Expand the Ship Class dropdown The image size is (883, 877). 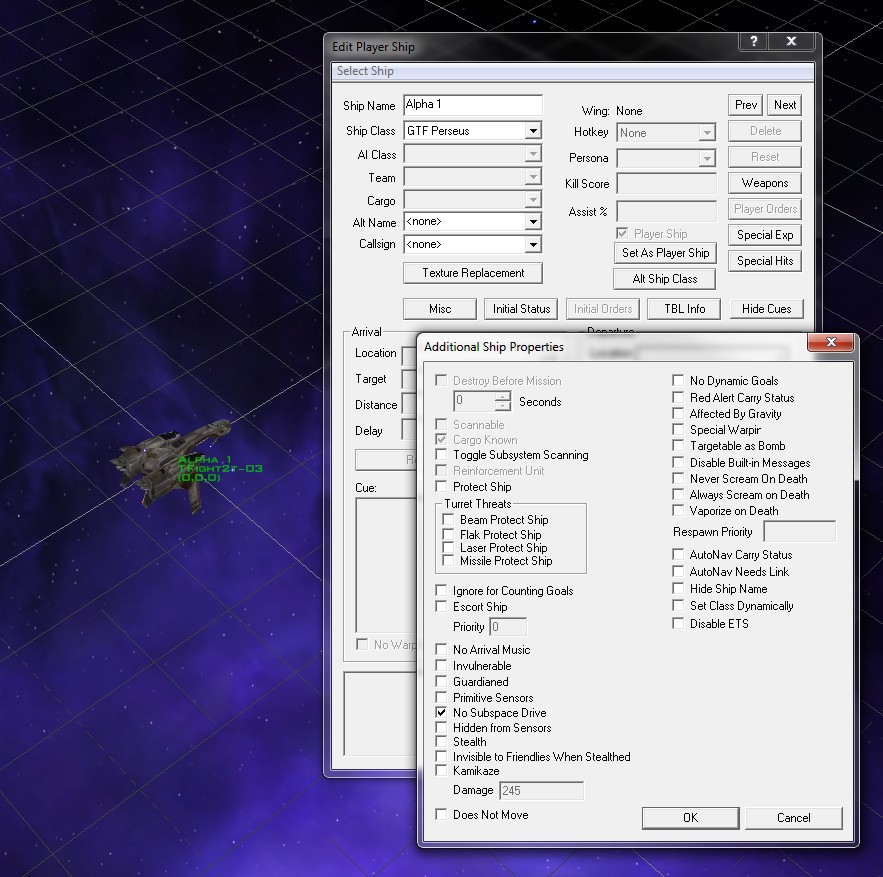click(x=533, y=131)
